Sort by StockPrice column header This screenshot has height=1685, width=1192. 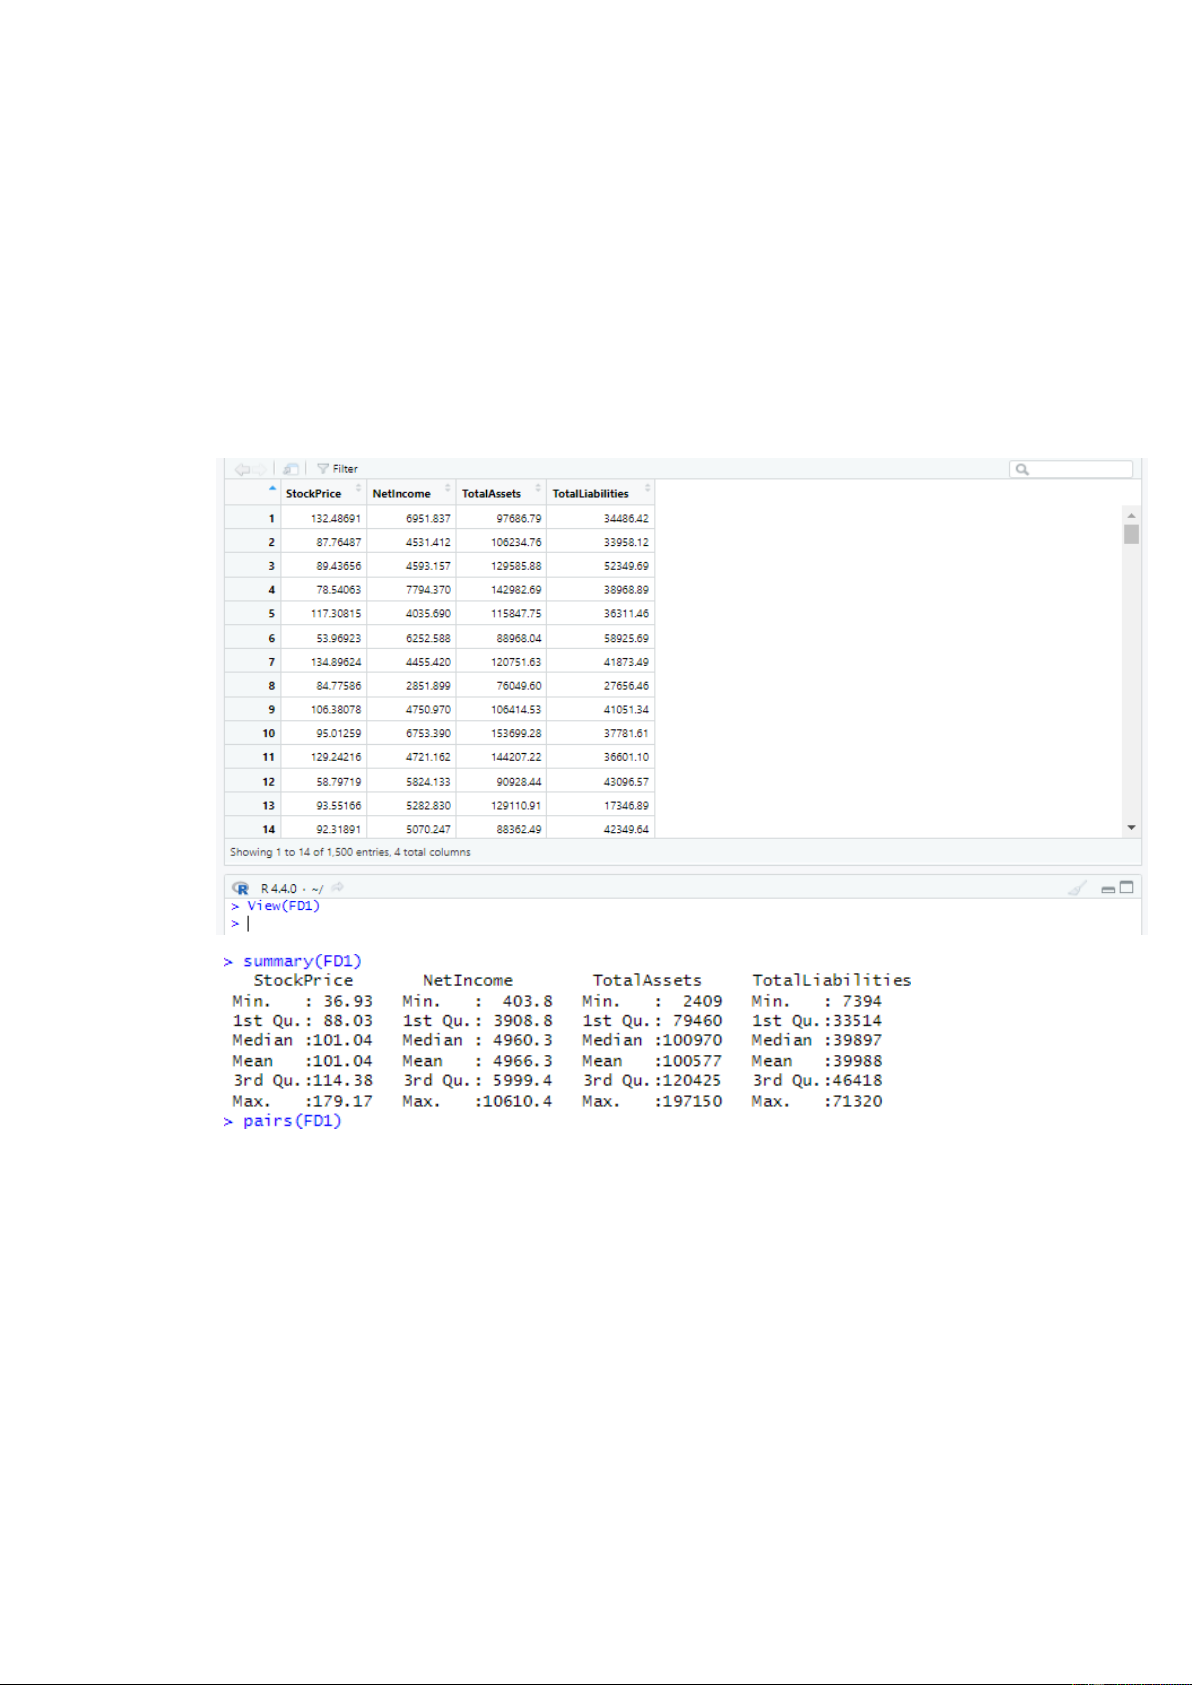coord(322,494)
